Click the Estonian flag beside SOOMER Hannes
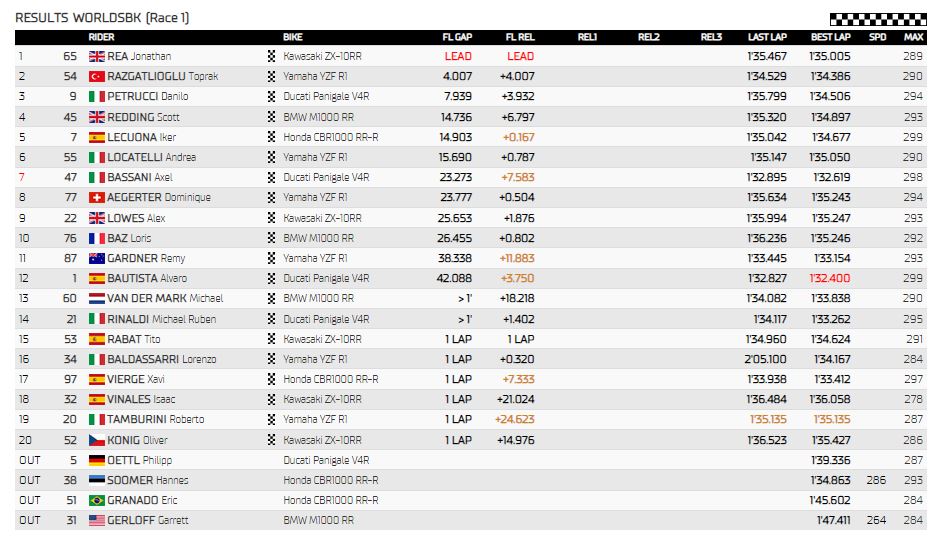Screen dimensions: 949x541 97,480
